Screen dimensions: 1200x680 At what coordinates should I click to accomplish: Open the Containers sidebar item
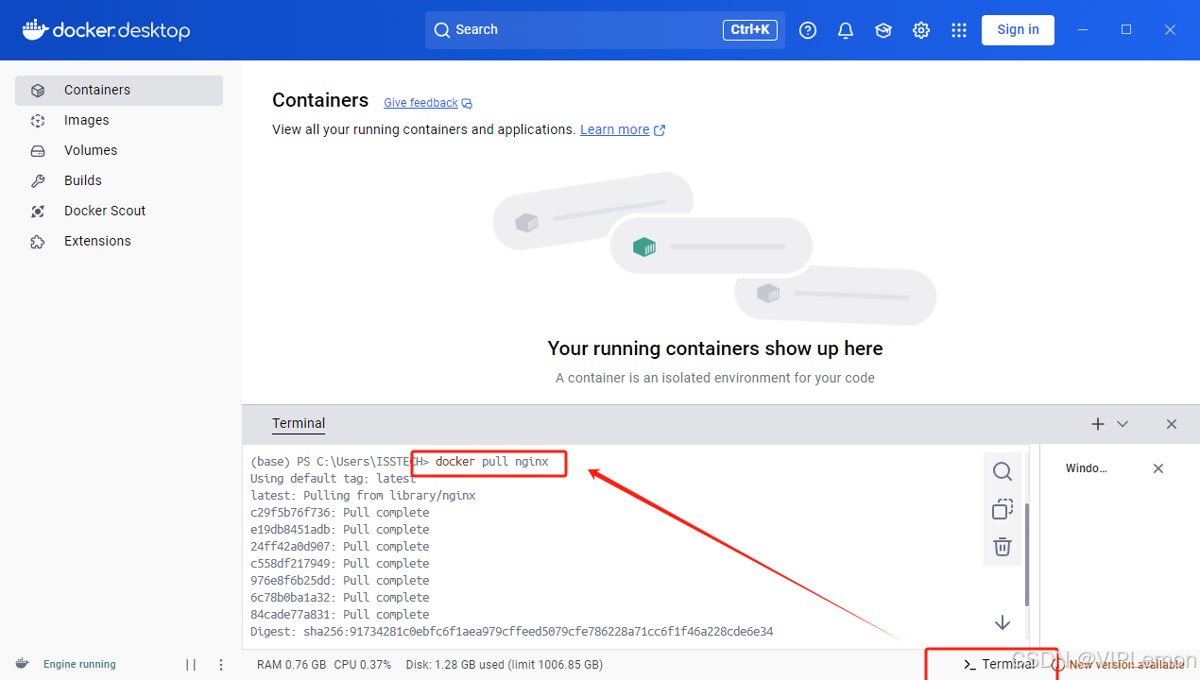click(x=119, y=90)
